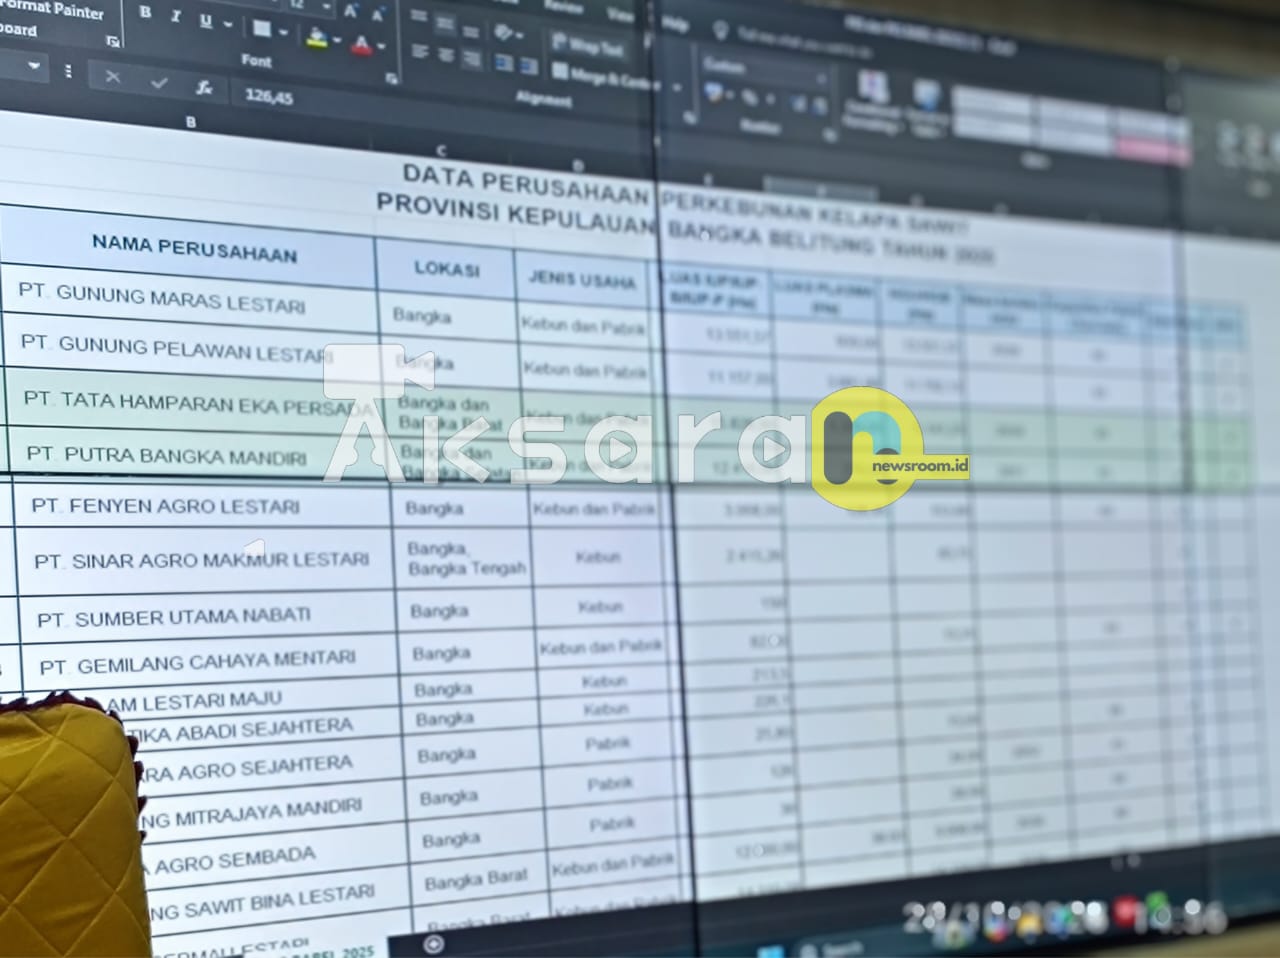Viewport: 1280px width, 958px height.
Task: Toggle italic text formatting
Action: pyautogui.click(x=175, y=17)
